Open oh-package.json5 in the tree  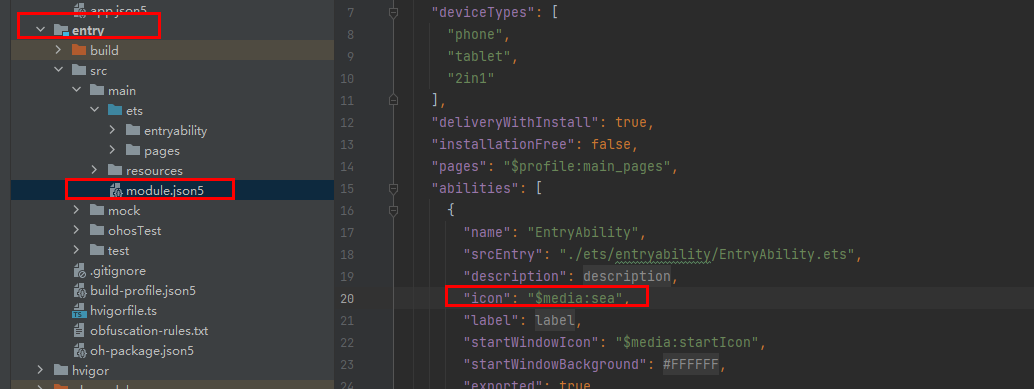click(142, 351)
